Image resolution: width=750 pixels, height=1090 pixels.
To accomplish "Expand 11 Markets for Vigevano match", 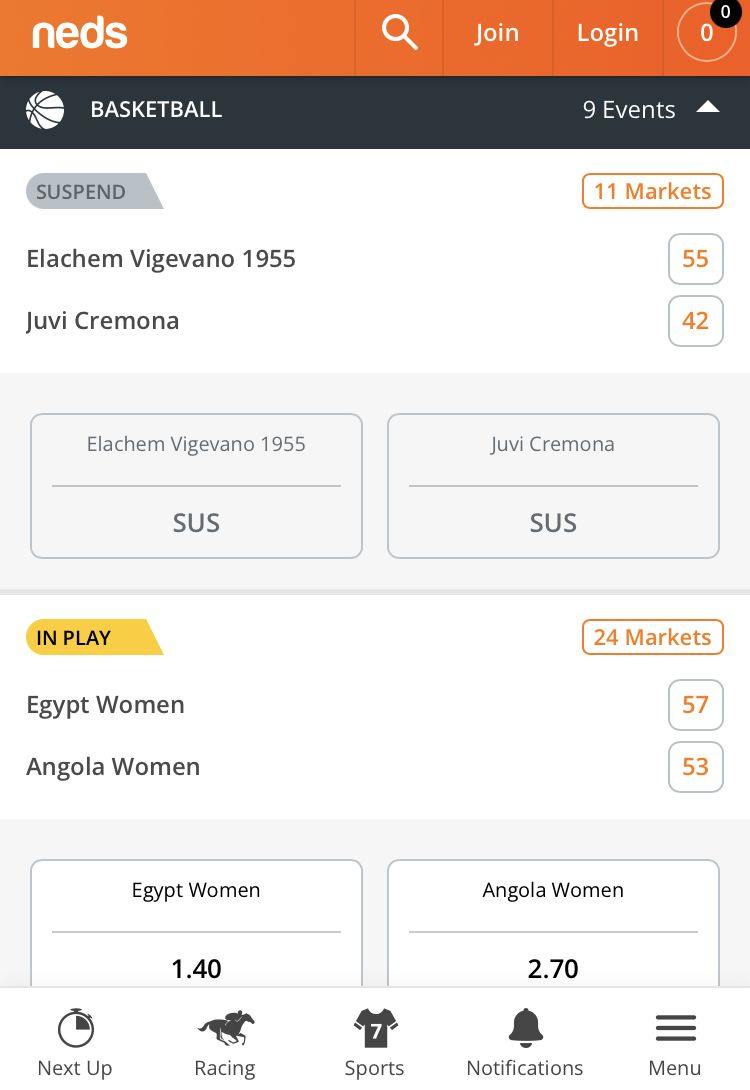I will click(652, 191).
